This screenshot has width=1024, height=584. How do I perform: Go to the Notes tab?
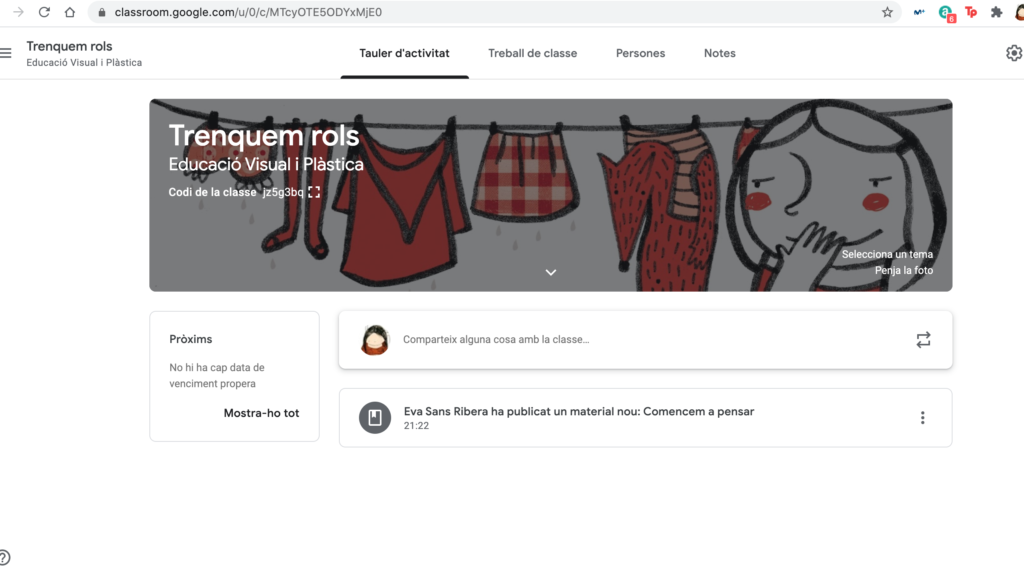[x=719, y=54]
